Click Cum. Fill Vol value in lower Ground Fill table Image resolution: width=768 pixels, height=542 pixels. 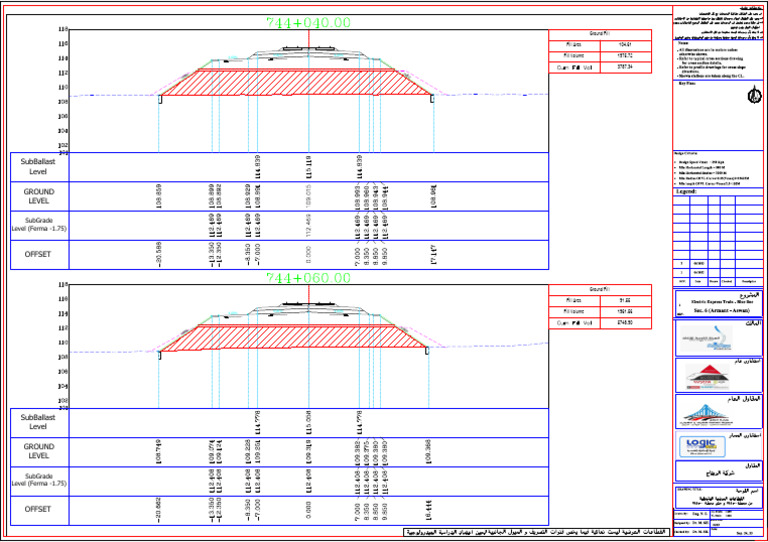click(x=625, y=323)
